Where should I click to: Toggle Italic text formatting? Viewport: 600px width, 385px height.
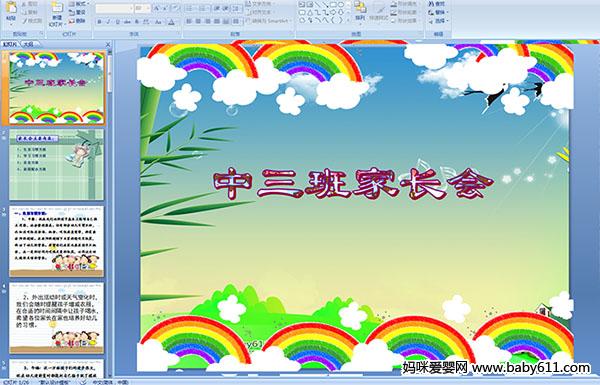click(x=108, y=22)
